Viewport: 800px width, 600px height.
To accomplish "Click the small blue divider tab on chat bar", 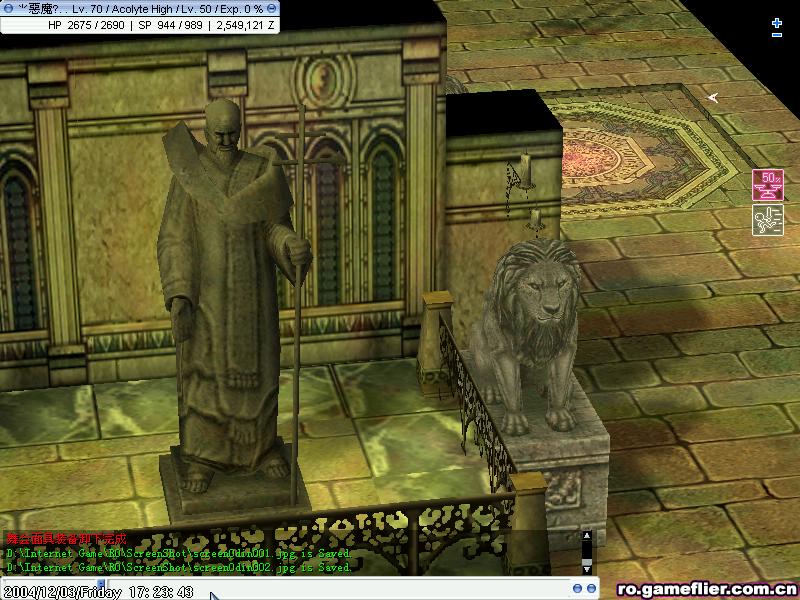I will pos(101,585).
